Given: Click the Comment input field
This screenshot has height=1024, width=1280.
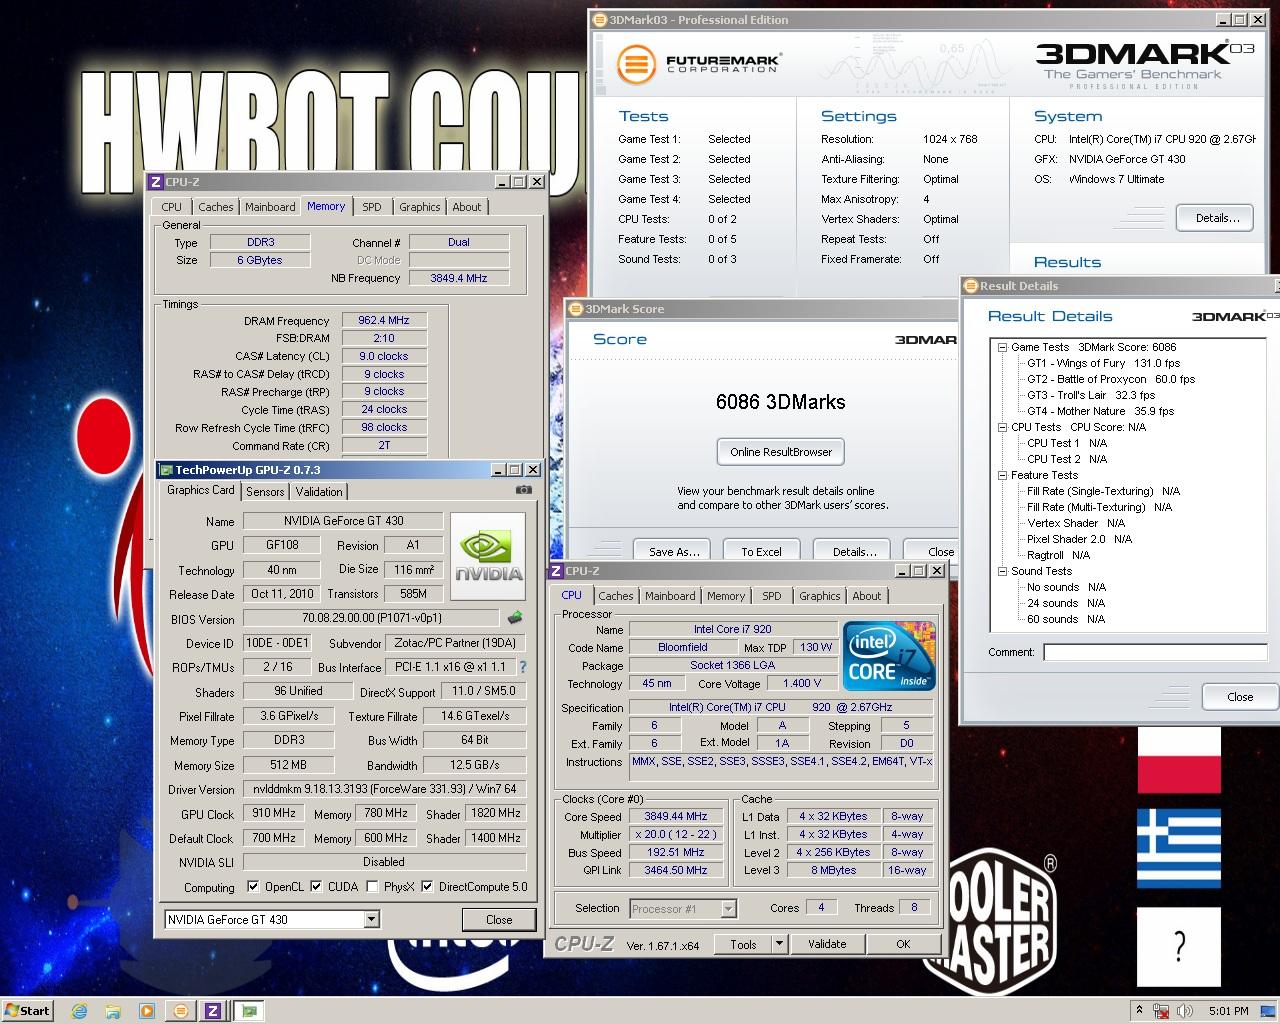Looking at the screenshot, I should 1155,652.
